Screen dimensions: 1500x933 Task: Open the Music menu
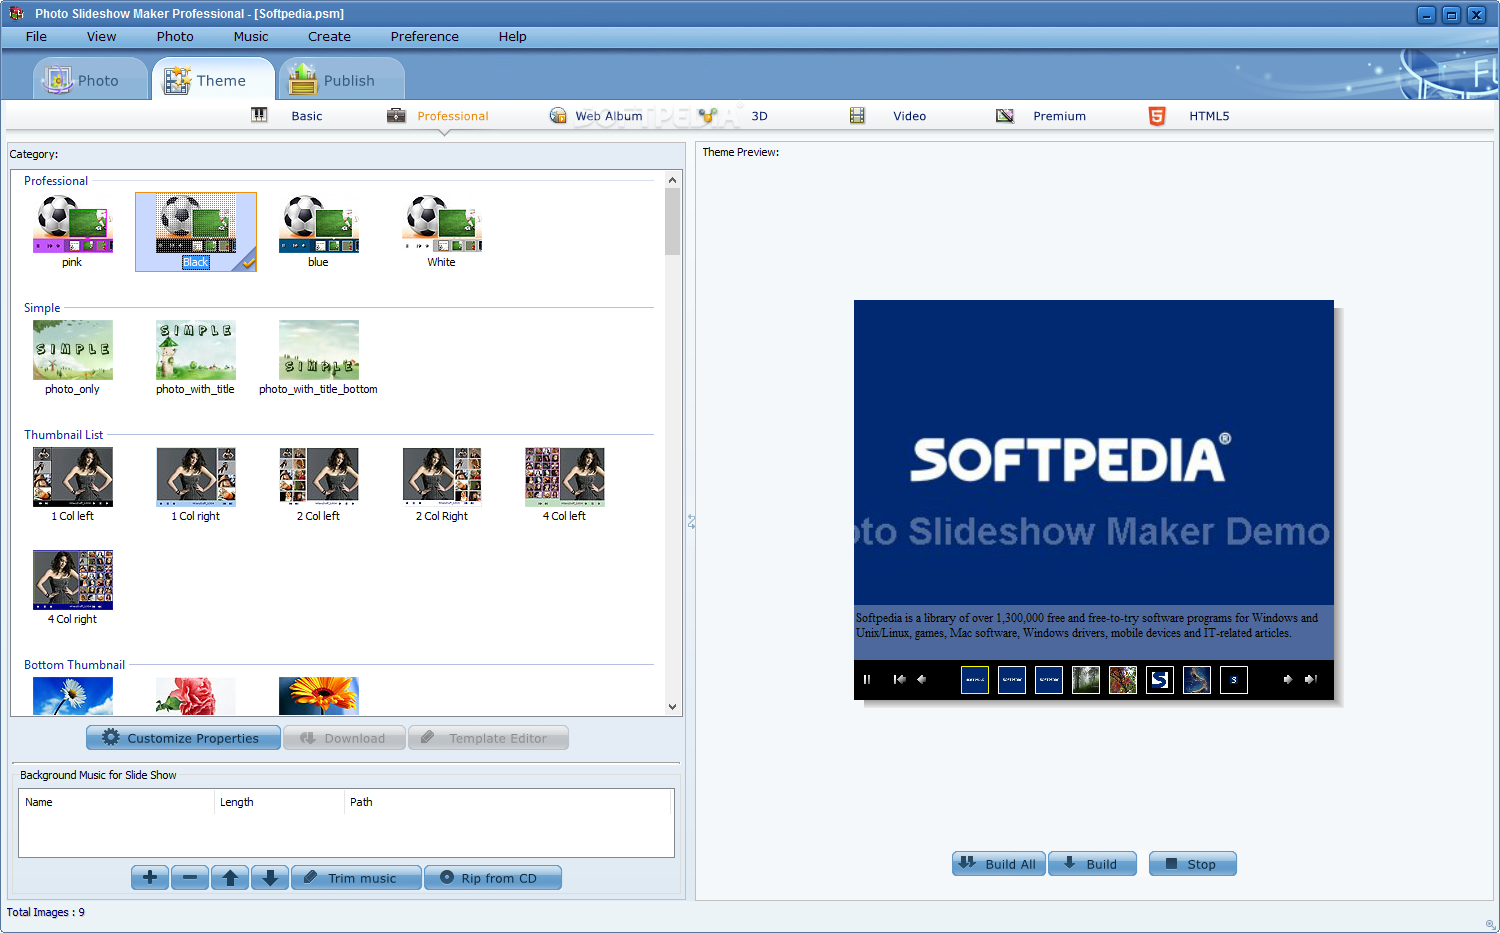click(251, 36)
